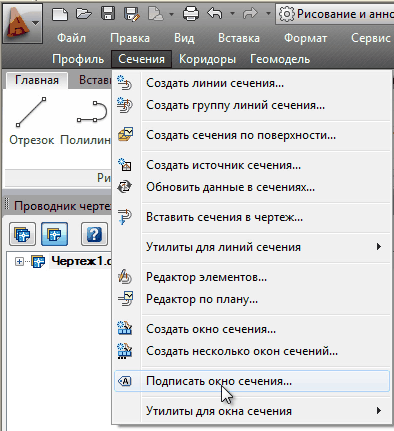Select the Отрезок line tool

[31, 121]
